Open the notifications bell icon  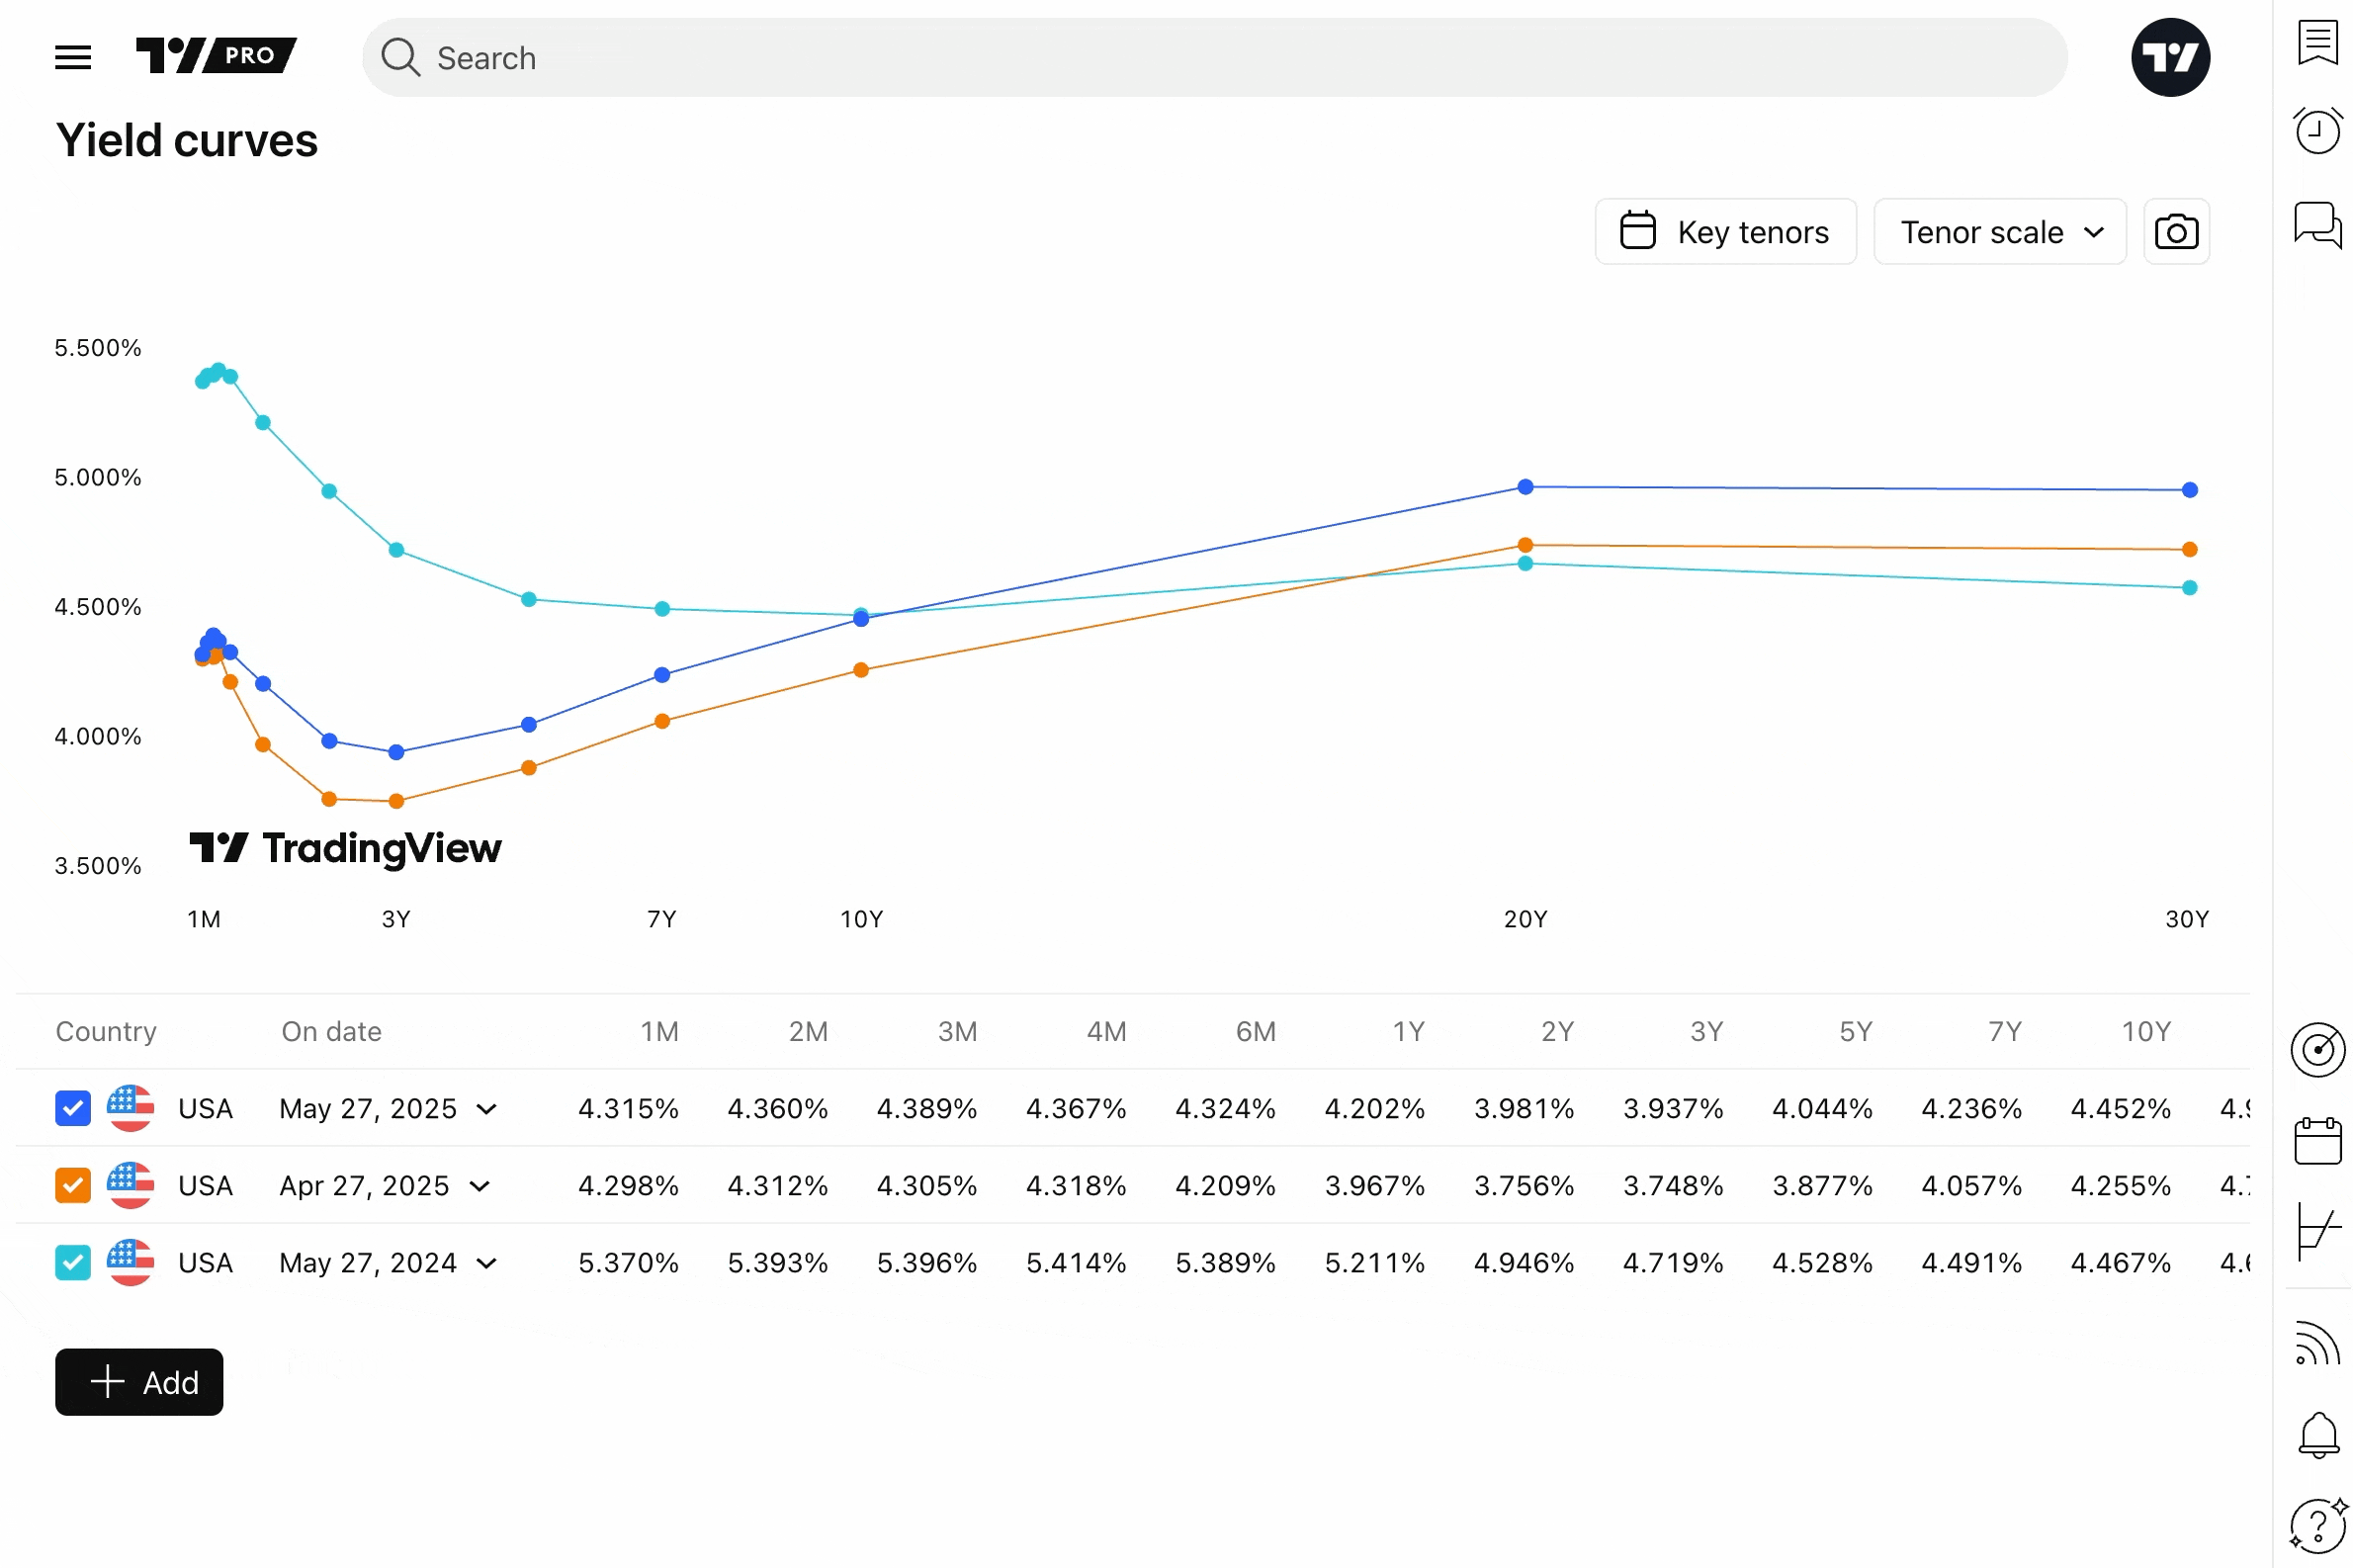point(2316,1435)
